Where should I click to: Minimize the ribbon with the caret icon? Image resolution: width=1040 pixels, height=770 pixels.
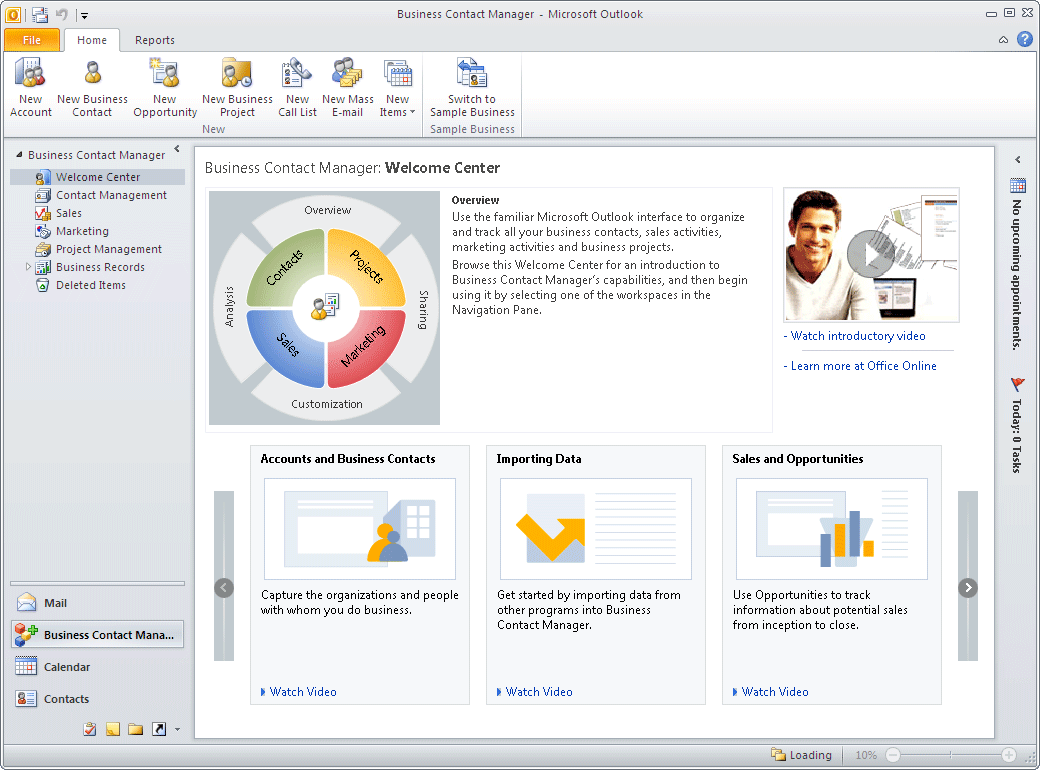point(1004,40)
